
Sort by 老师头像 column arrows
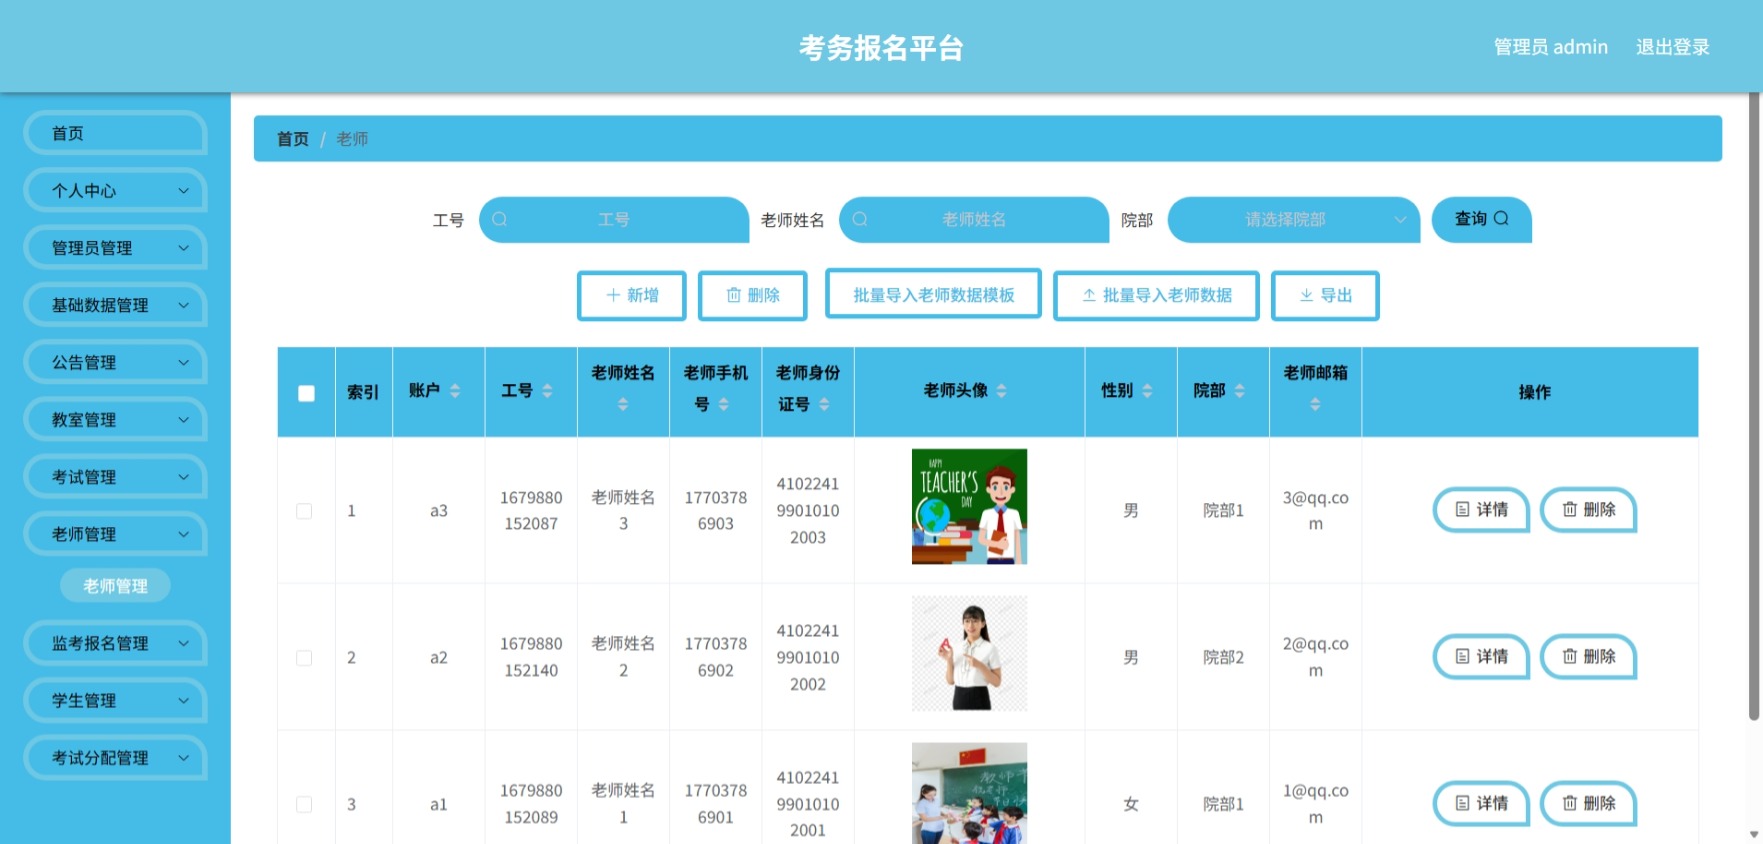coord(1002,391)
